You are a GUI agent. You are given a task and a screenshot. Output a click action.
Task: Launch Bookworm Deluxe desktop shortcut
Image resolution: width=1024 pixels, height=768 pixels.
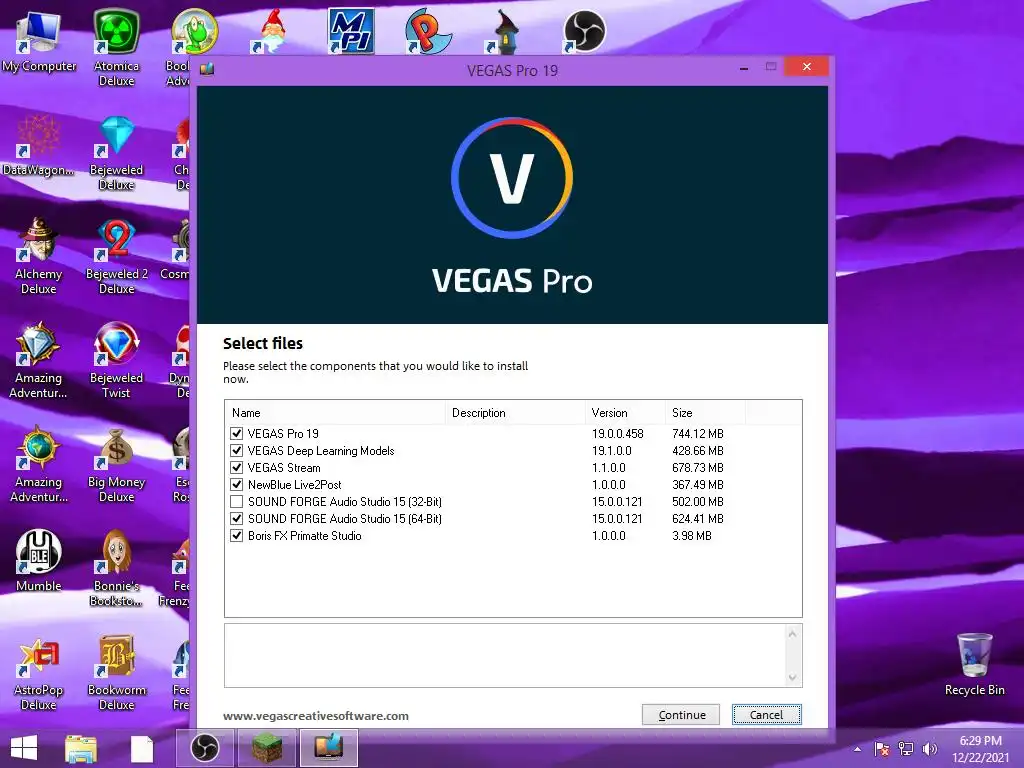click(x=116, y=673)
